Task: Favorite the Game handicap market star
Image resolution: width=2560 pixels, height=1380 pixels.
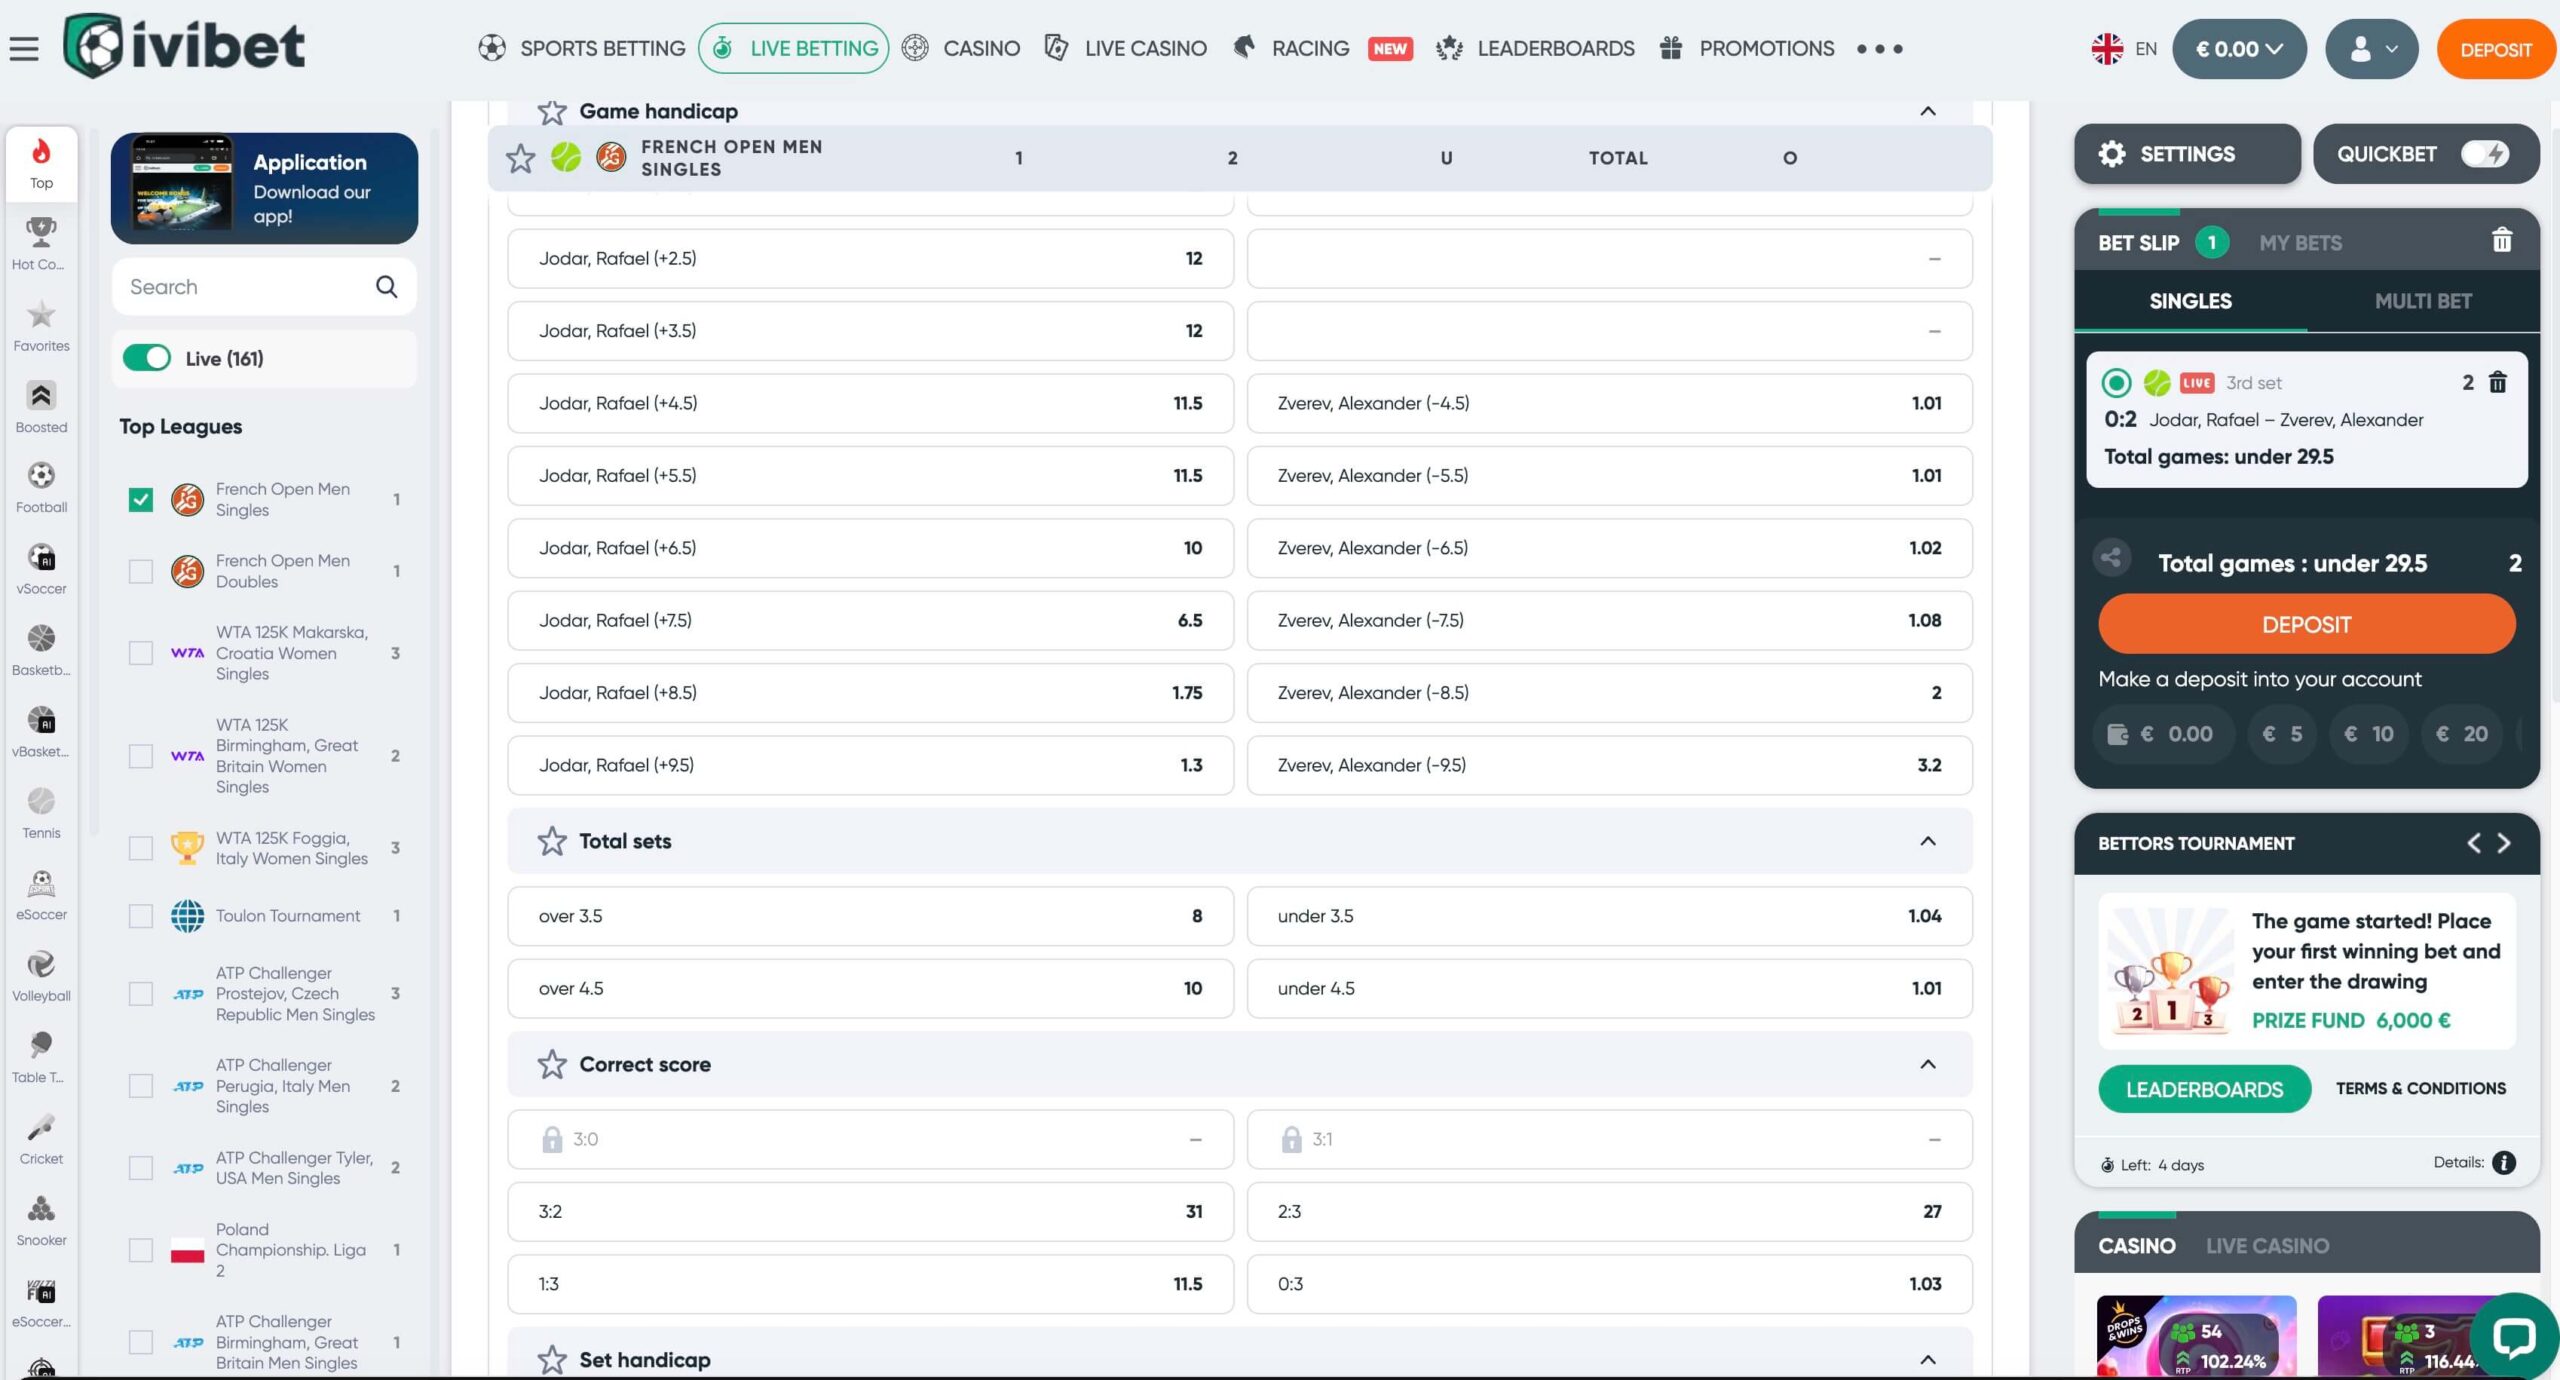Action: (x=551, y=111)
